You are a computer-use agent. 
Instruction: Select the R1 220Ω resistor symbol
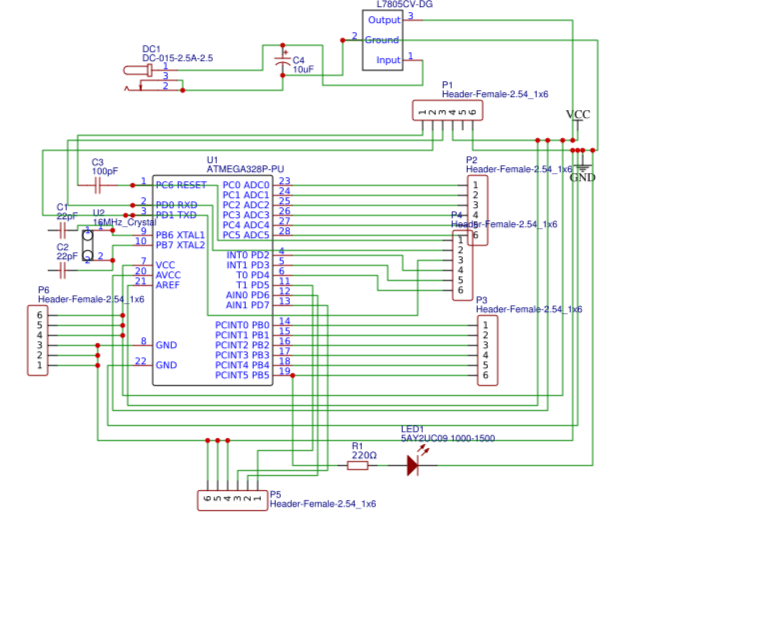358,465
